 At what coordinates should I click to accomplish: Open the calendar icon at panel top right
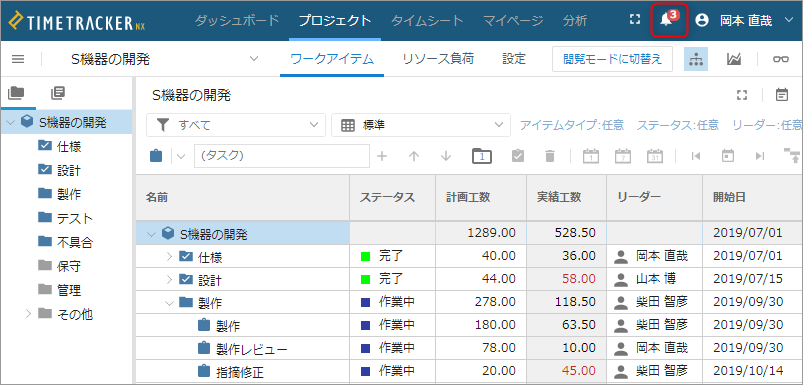(781, 95)
